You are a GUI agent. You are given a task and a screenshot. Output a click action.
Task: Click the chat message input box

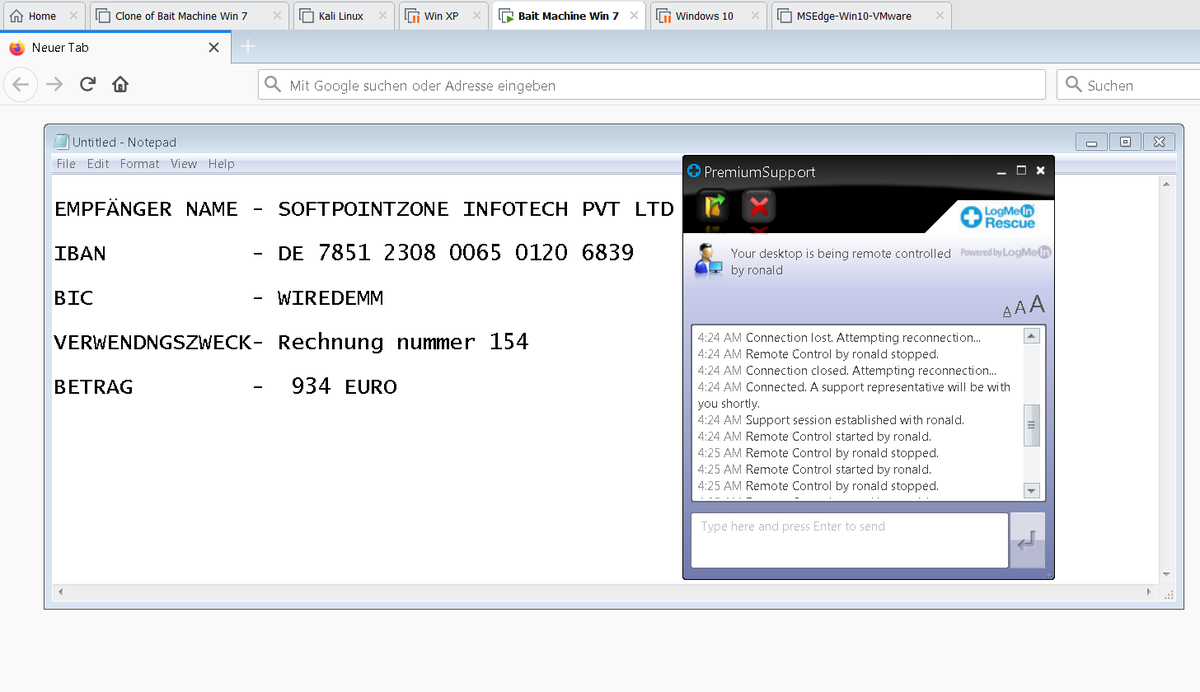click(850, 540)
